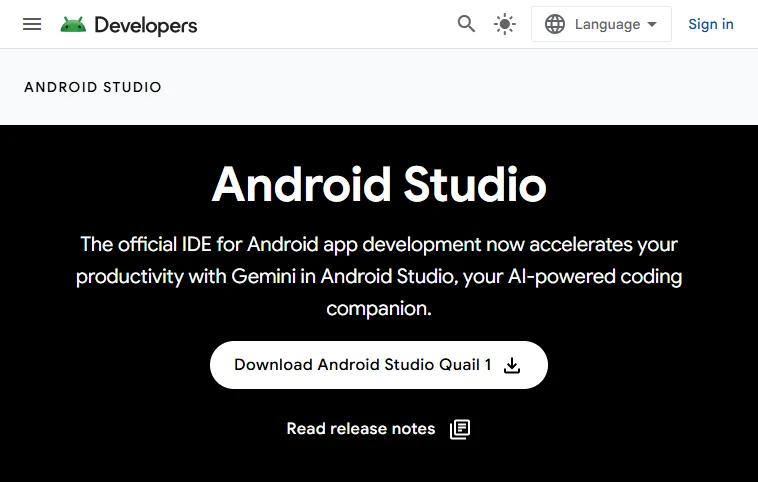758x482 pixels.
Task: Click the Android robot logo
Action: 73,25
